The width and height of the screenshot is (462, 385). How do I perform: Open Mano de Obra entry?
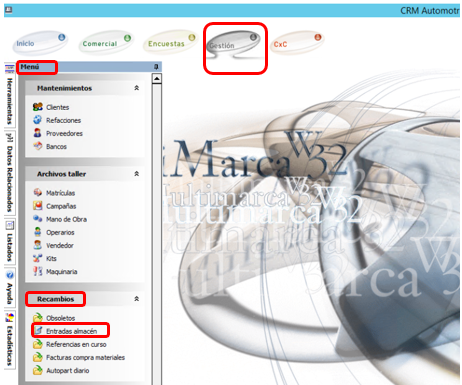[x=66, y=219]
